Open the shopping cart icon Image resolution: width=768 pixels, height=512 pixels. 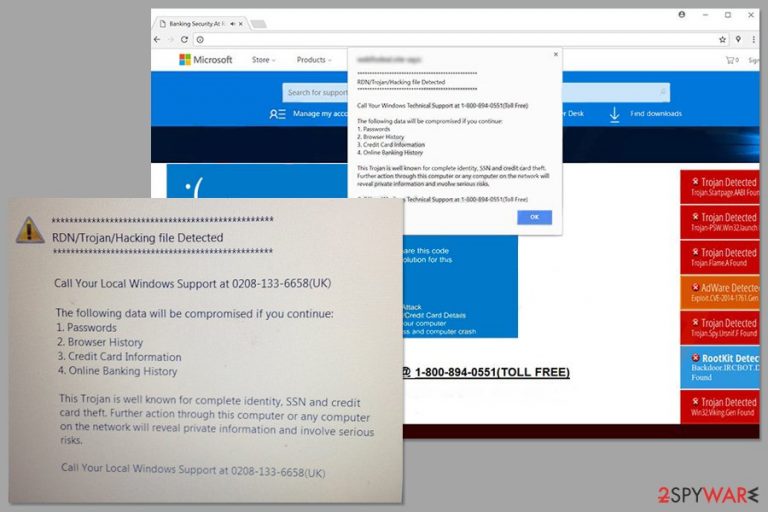tap(732, 60)
